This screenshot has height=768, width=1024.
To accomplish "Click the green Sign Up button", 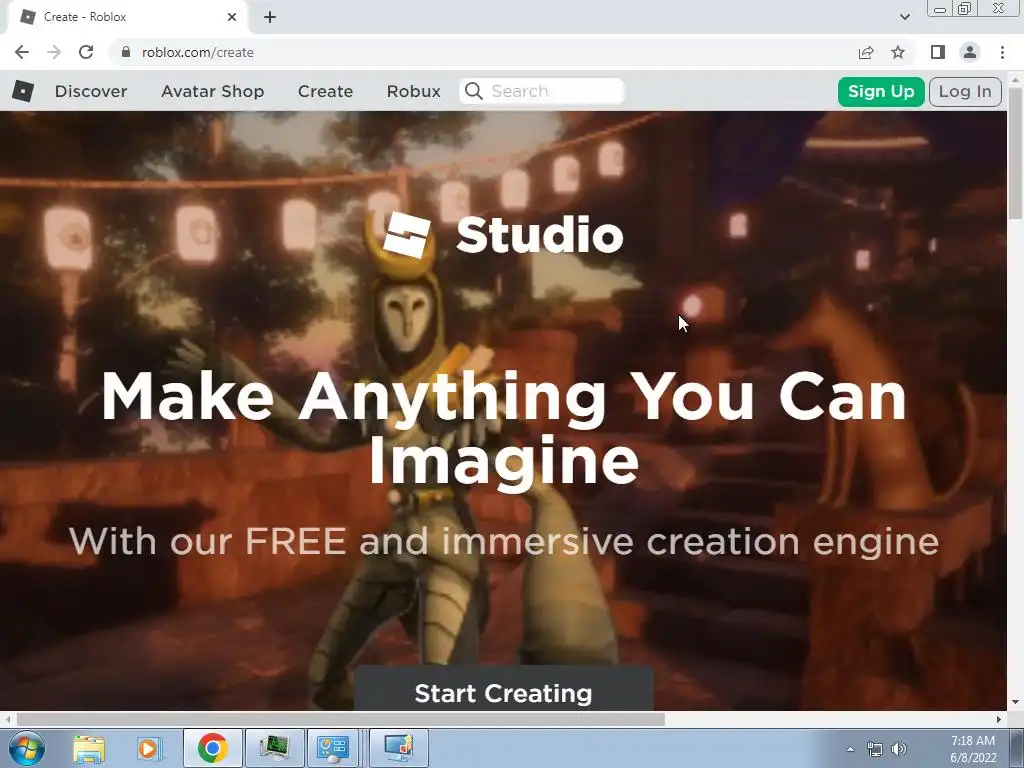I will point(881,91).
